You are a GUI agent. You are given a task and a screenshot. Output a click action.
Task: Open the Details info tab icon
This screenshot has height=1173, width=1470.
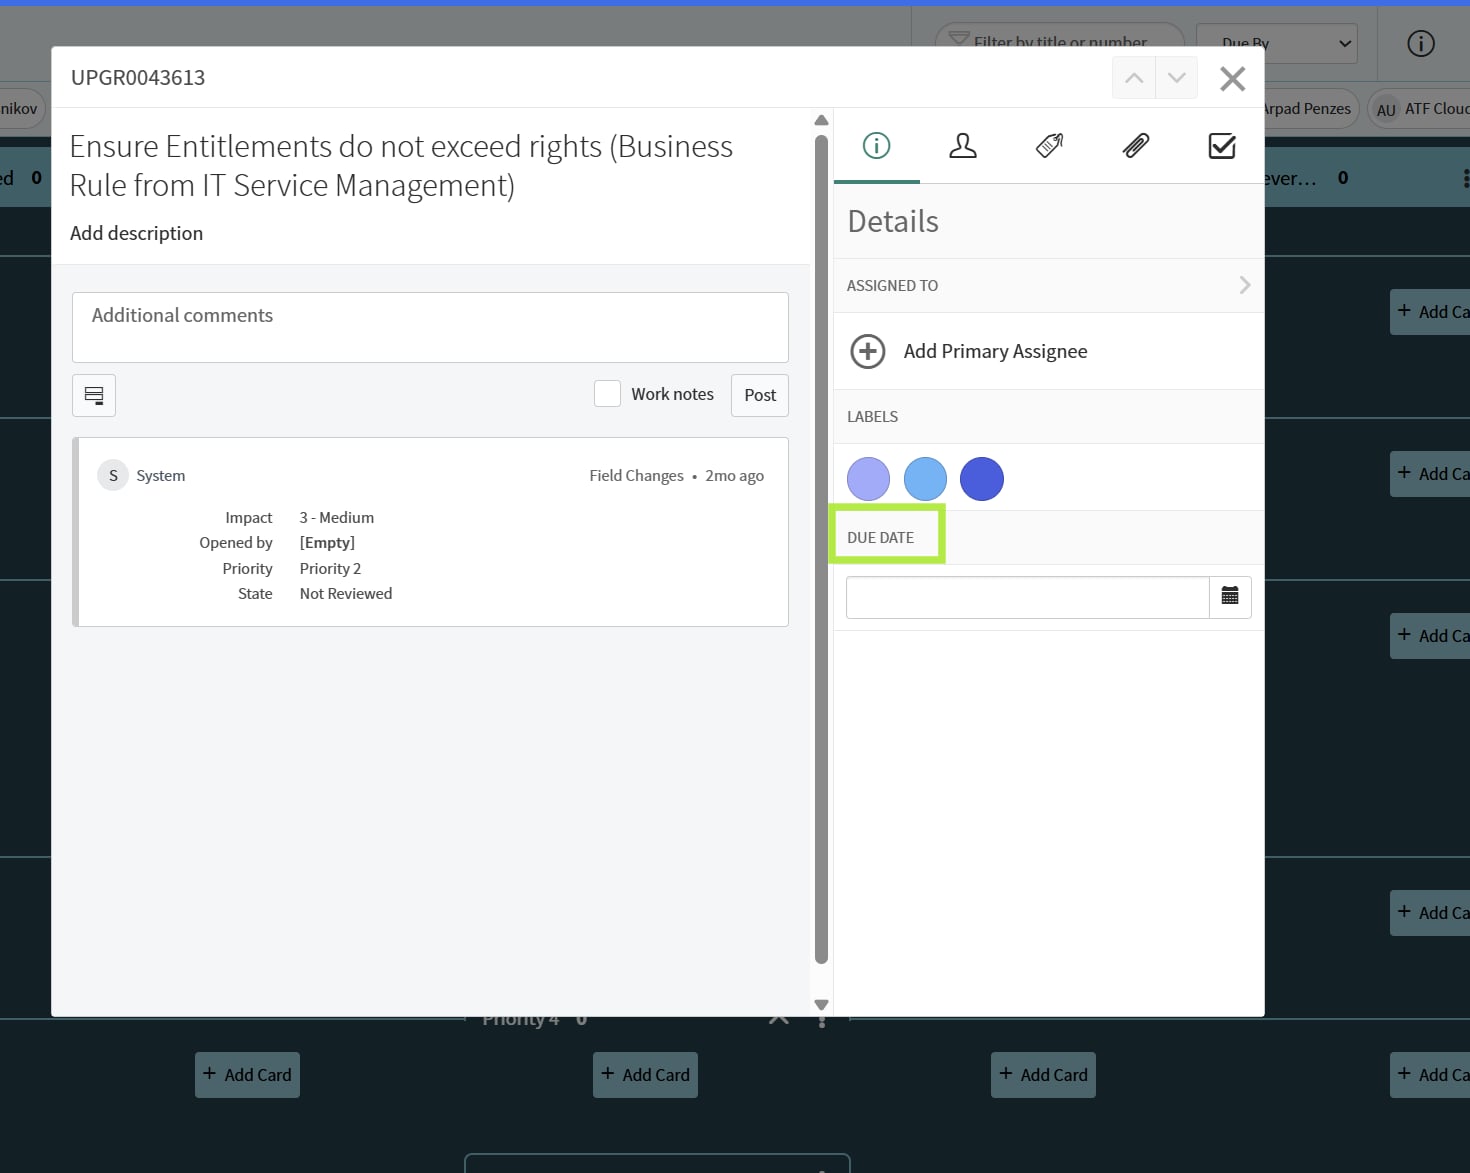(x=876, y=146)
